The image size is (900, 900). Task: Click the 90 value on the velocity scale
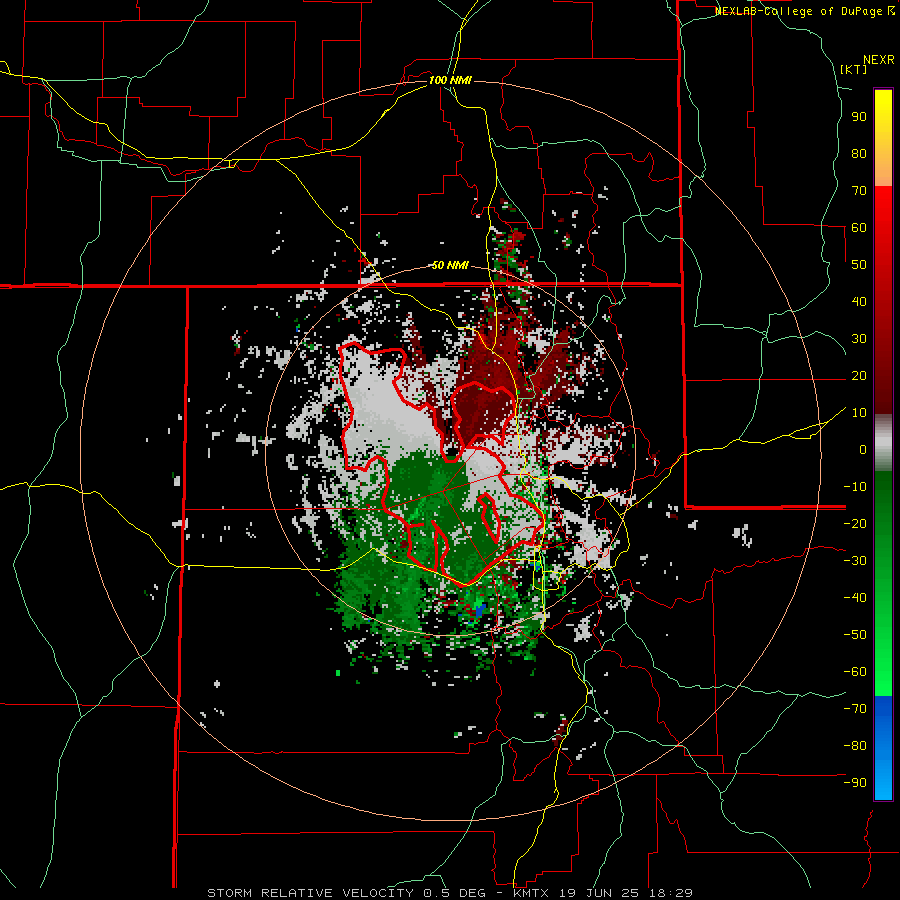[859, 117]
